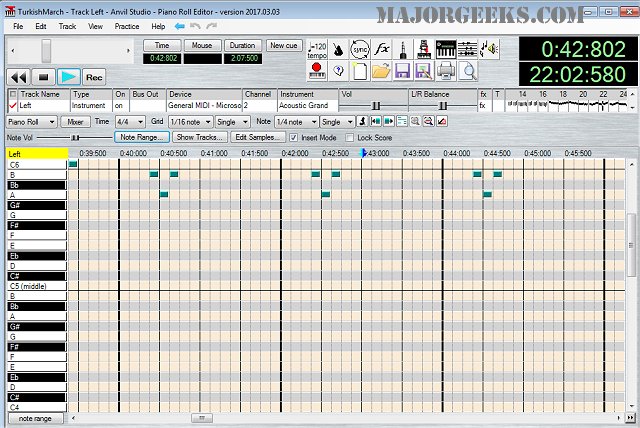Image resolution: width=640 pixels, height=428 pixels.
Task: Click the note range button at bottom left
Action: tap(35, 418)
